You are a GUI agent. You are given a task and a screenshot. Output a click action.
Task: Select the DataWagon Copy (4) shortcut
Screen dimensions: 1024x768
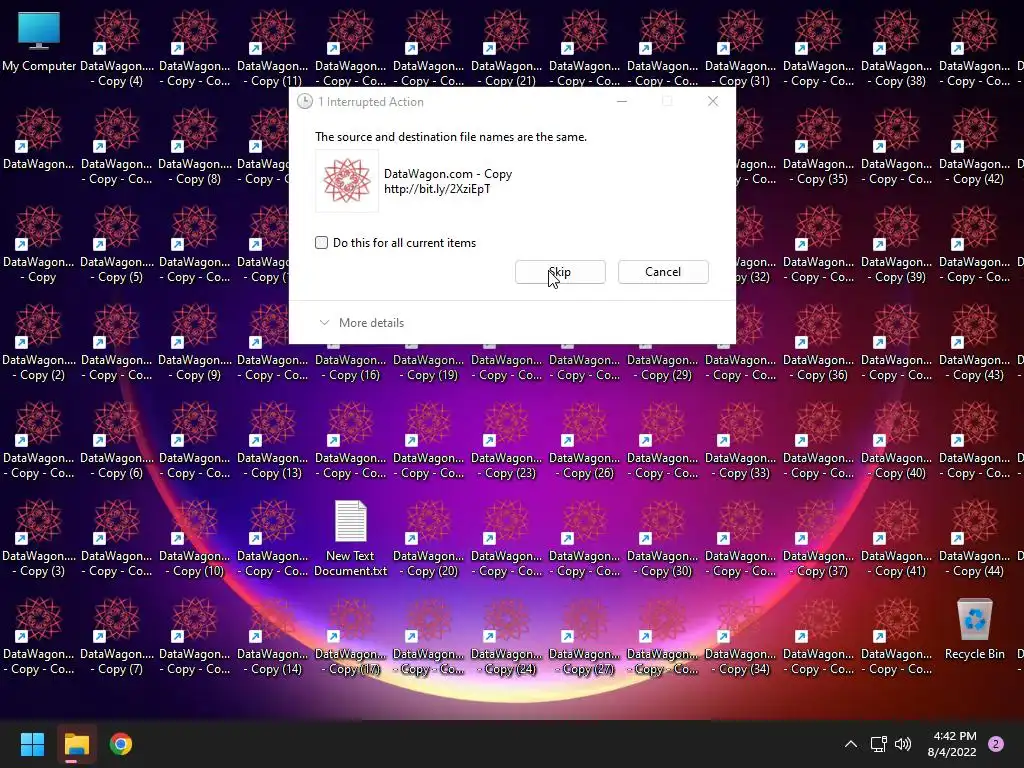click(117, 49)
